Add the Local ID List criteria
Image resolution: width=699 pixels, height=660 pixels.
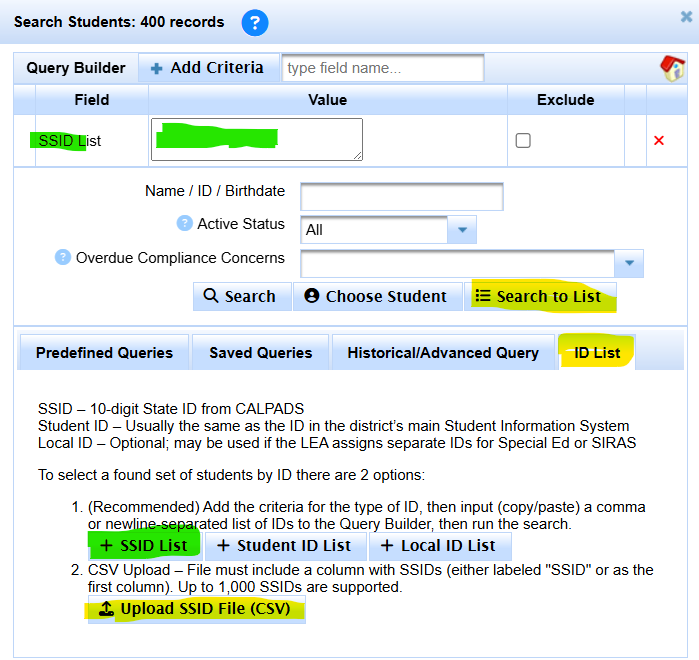(x=440, y=546)
